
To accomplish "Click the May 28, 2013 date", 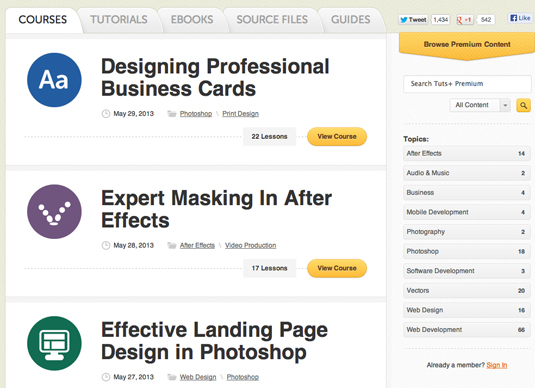I will pyautogui.click(x=133, y=245).
